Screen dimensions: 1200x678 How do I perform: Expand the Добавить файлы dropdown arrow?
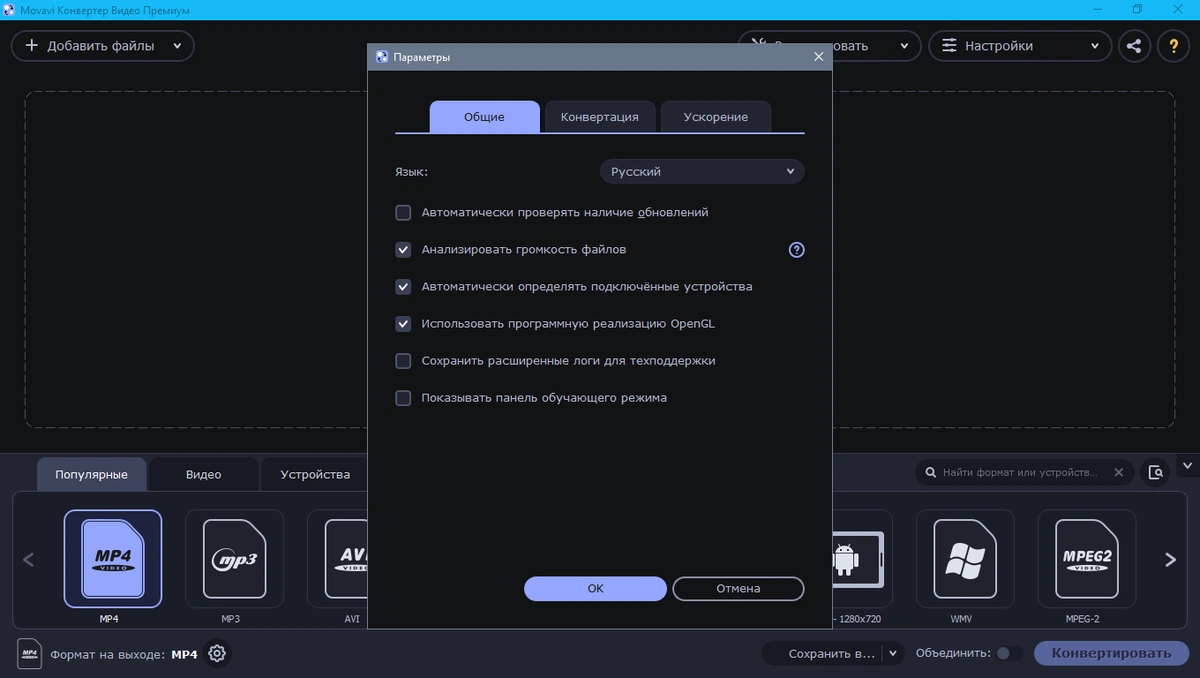coord(177,46)
